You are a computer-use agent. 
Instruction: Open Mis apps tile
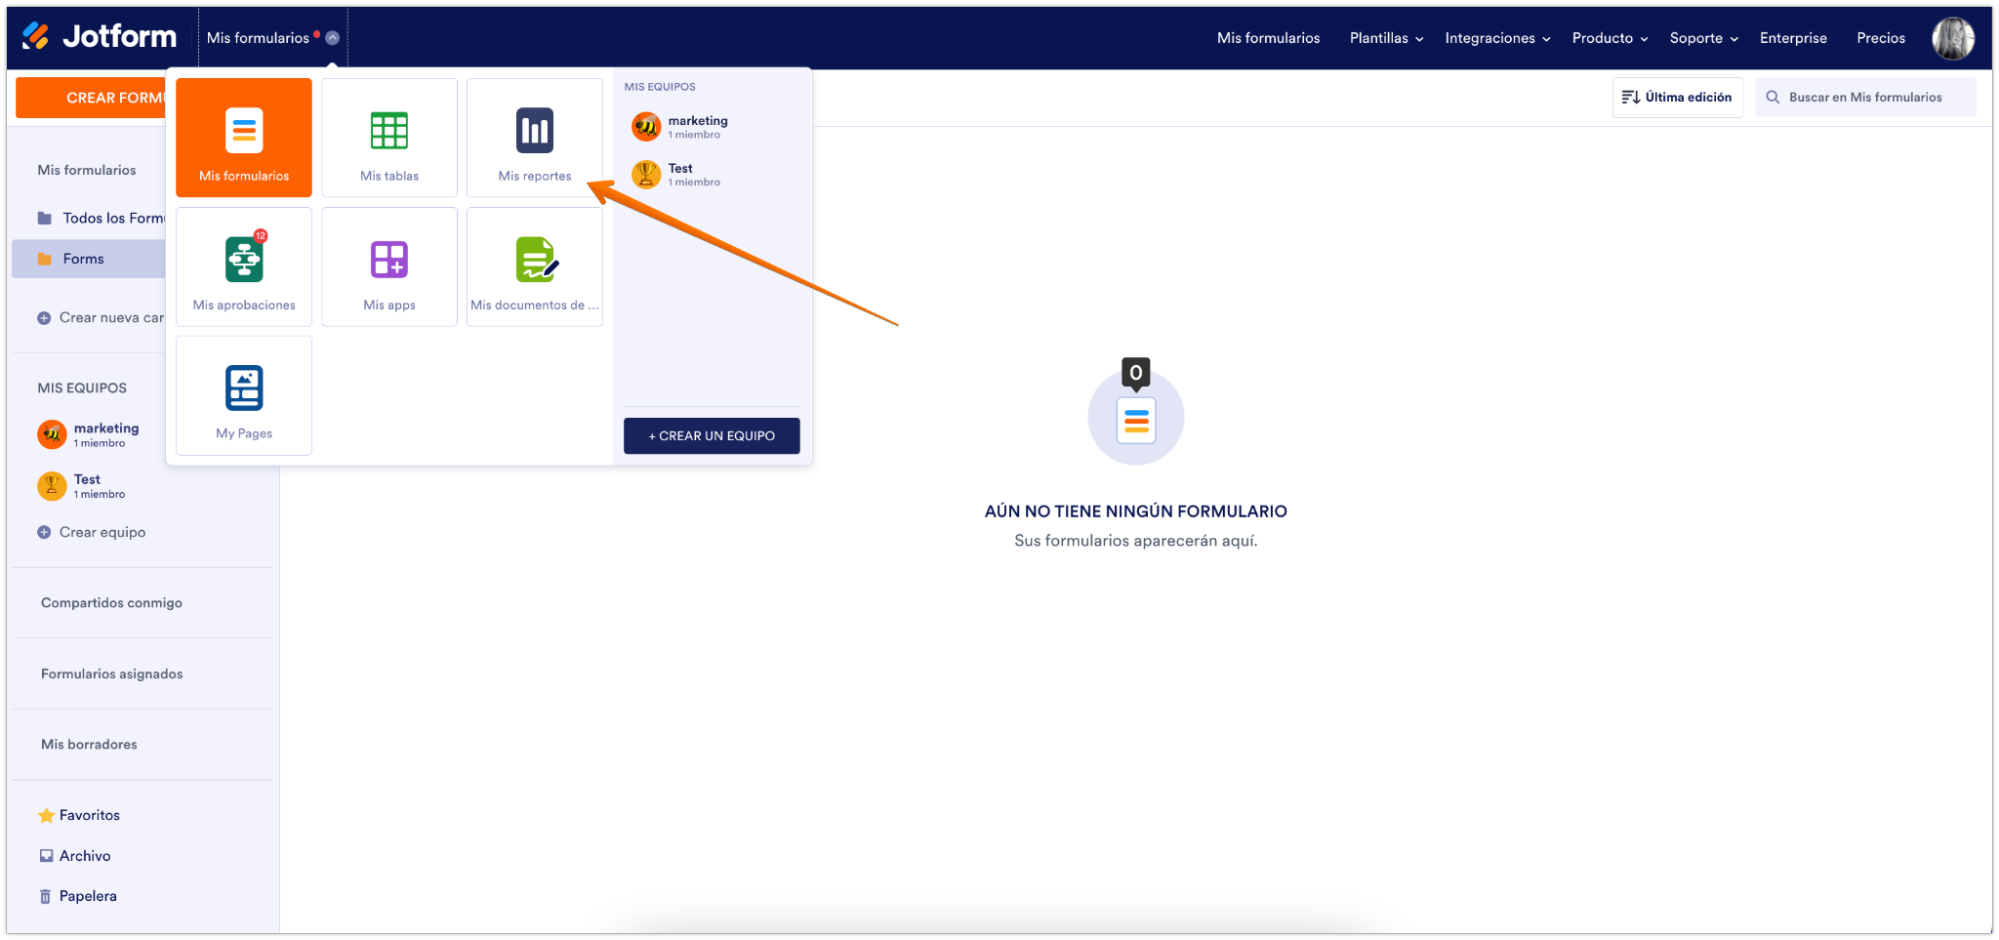389,267
